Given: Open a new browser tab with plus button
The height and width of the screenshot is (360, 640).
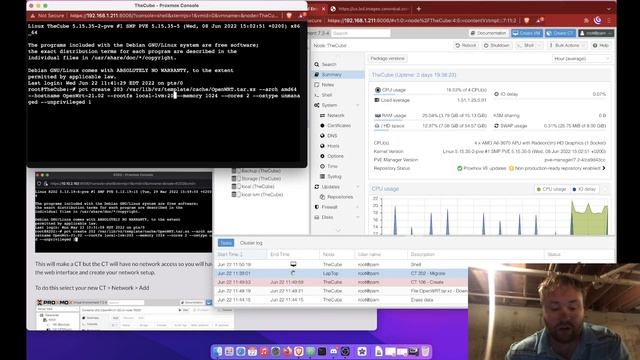Looking at the screenshot, I should 418,9.
